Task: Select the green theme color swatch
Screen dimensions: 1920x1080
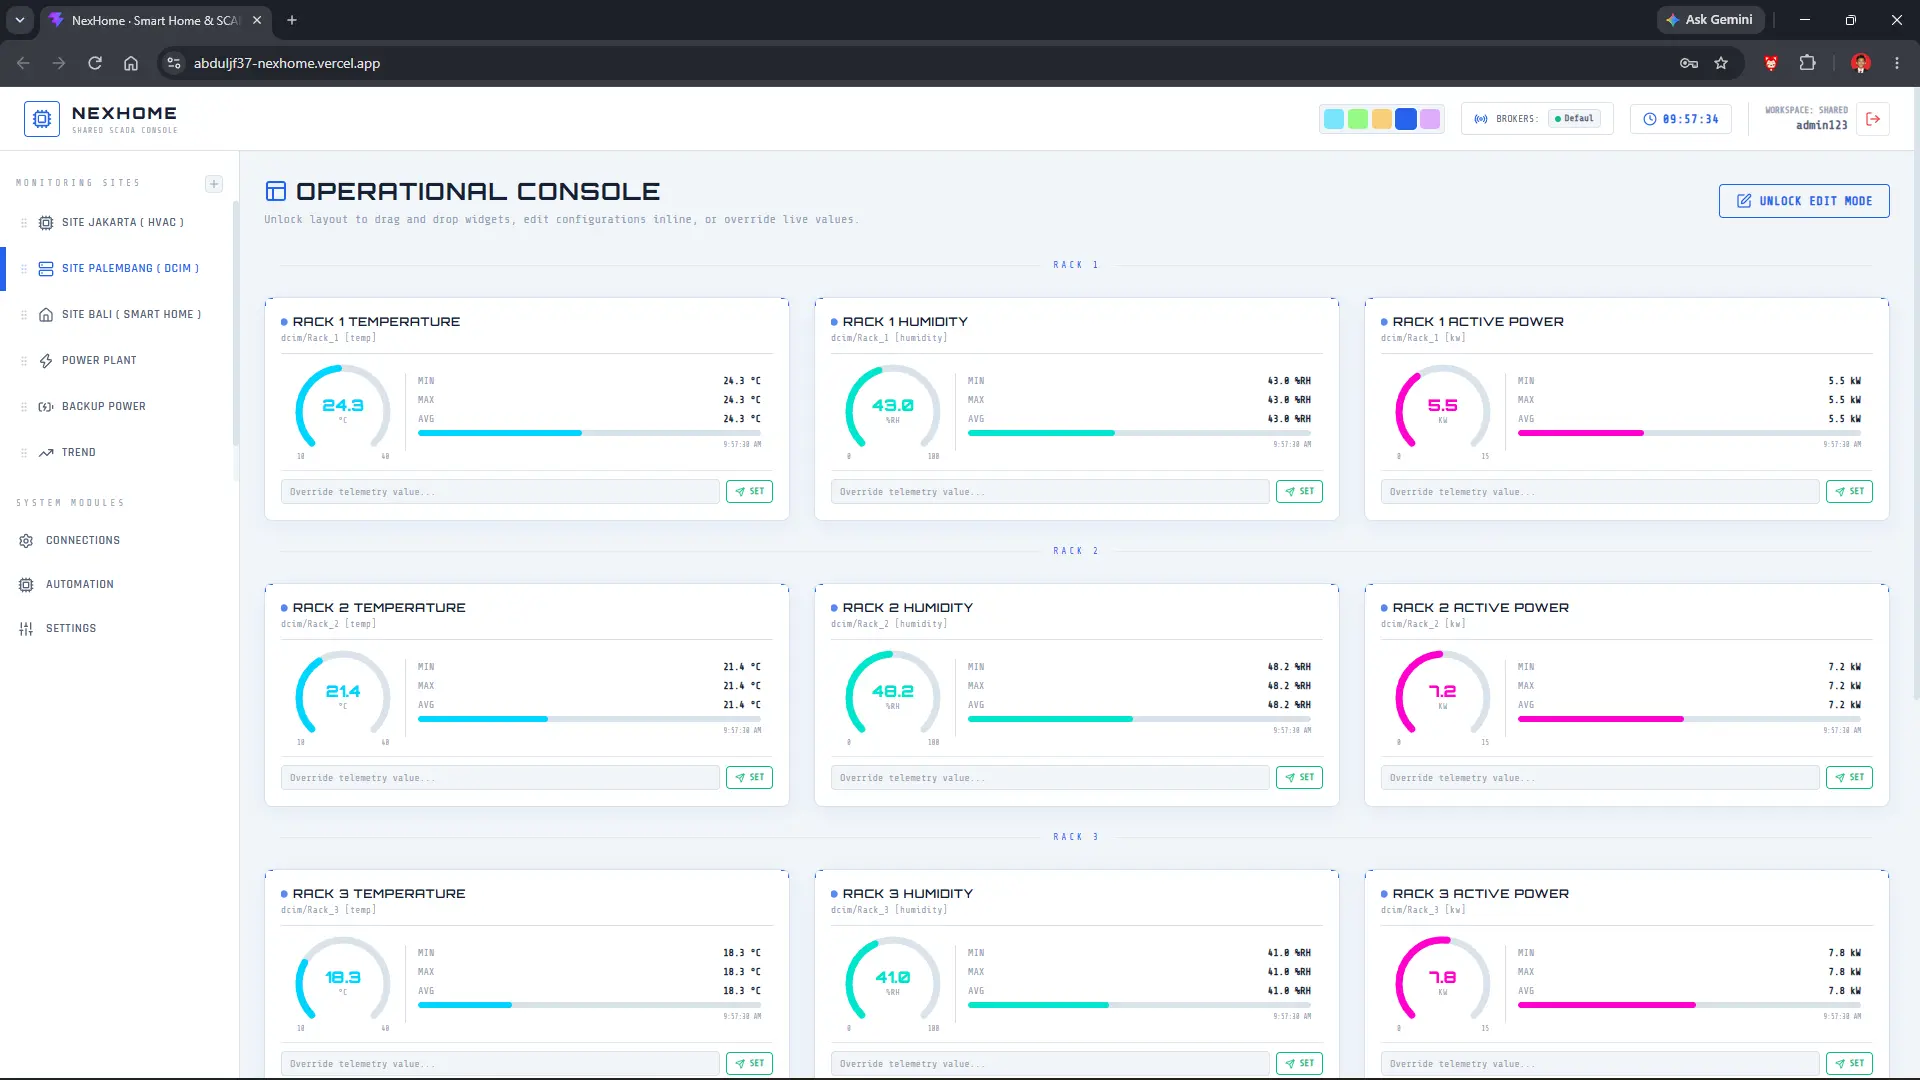Action: (x=1358, y=120)
